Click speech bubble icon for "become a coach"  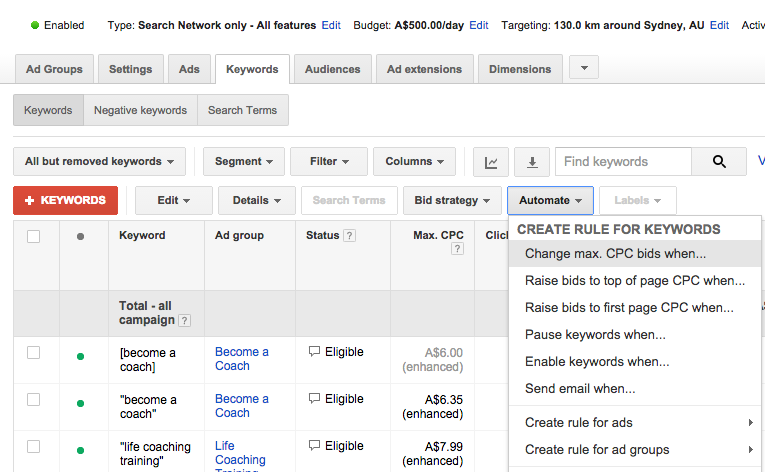pyautogui.click(x=315, y=398)
